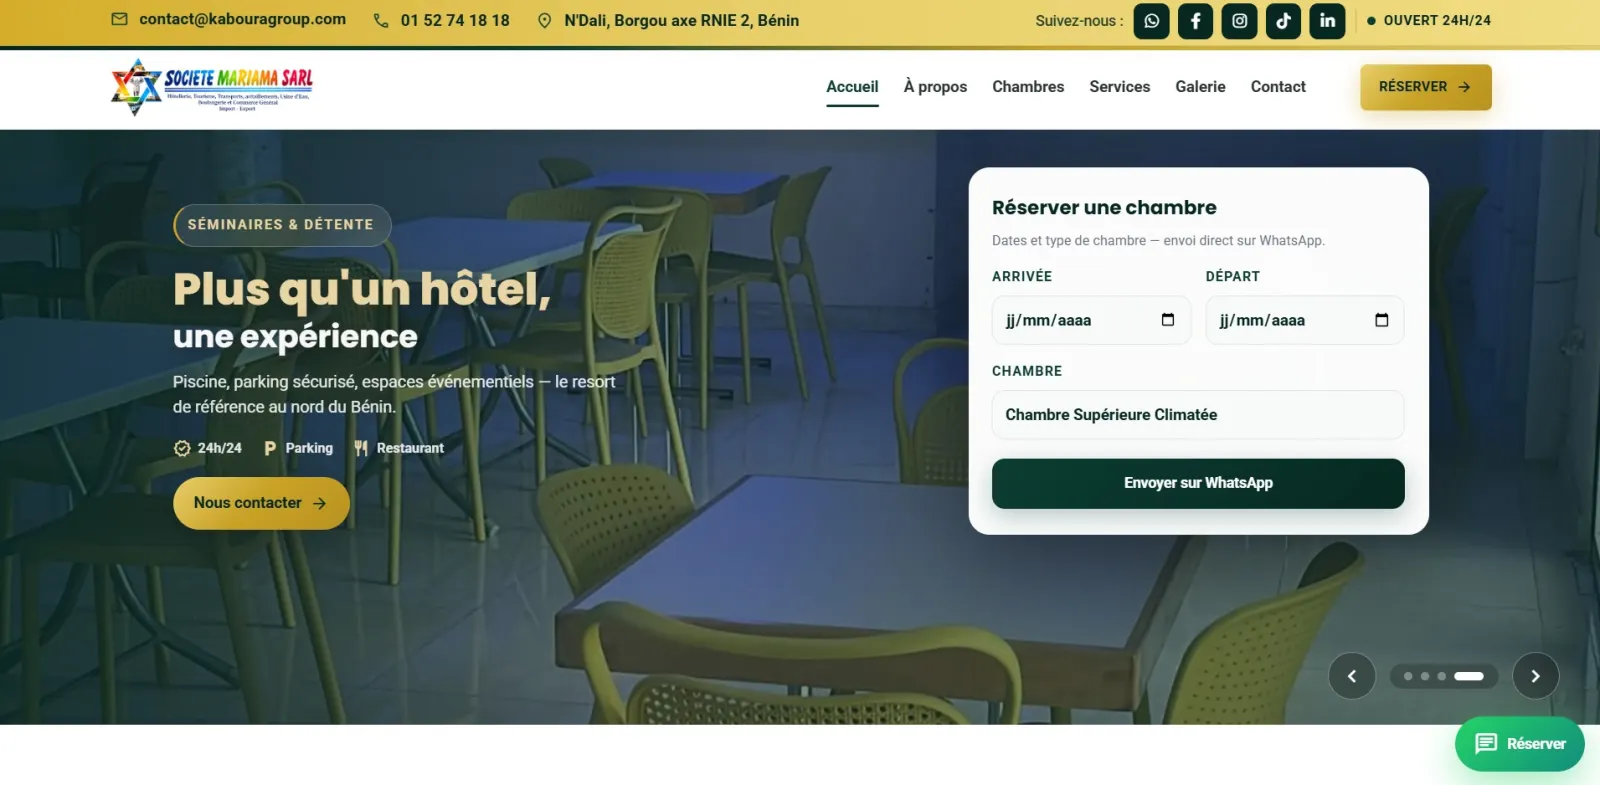Click the Parking feature label
The image size is (1600, 785).
309,448
